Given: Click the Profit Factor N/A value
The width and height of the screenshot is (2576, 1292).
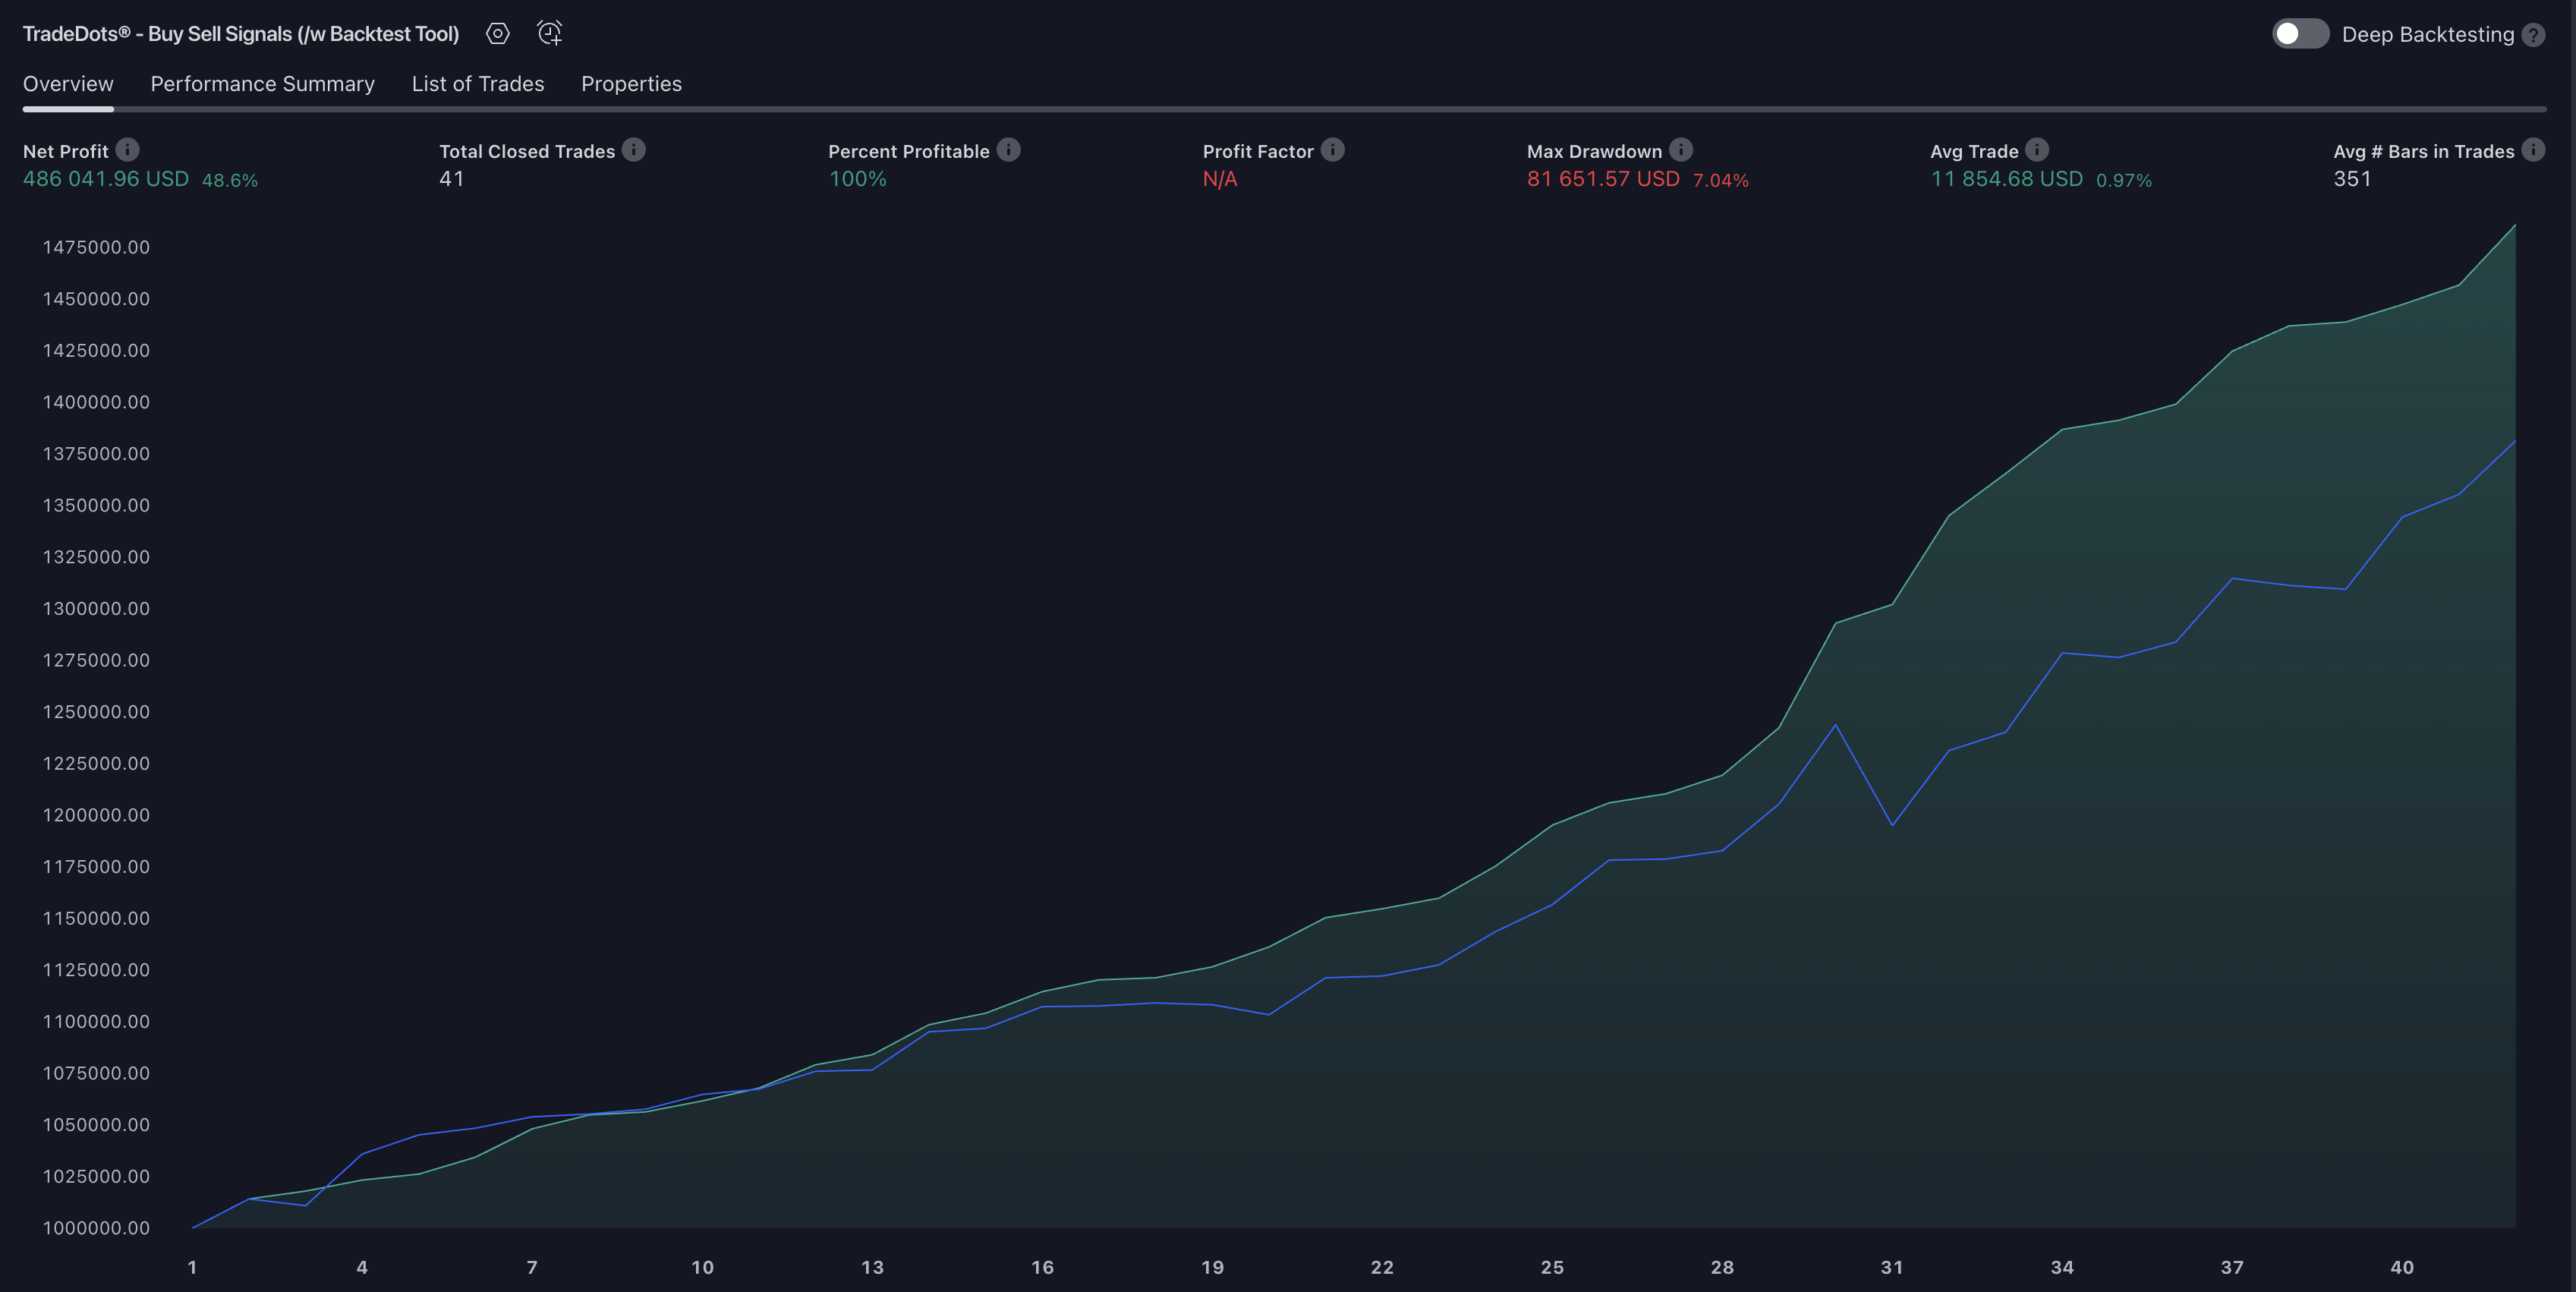Looking at the screenshot, I should pos(1220,179).
